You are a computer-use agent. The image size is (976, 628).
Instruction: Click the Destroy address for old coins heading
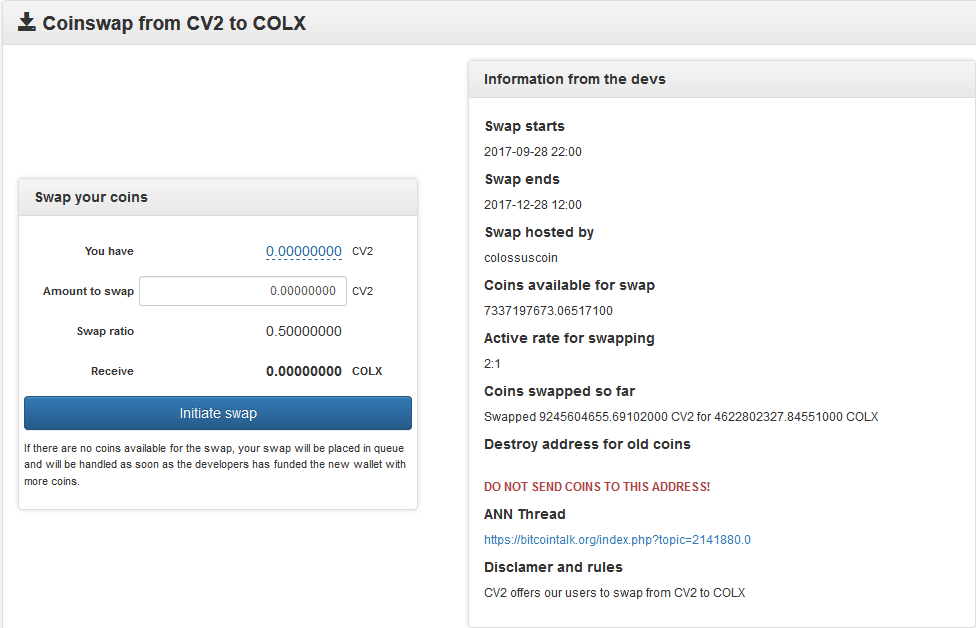point(588,444)
